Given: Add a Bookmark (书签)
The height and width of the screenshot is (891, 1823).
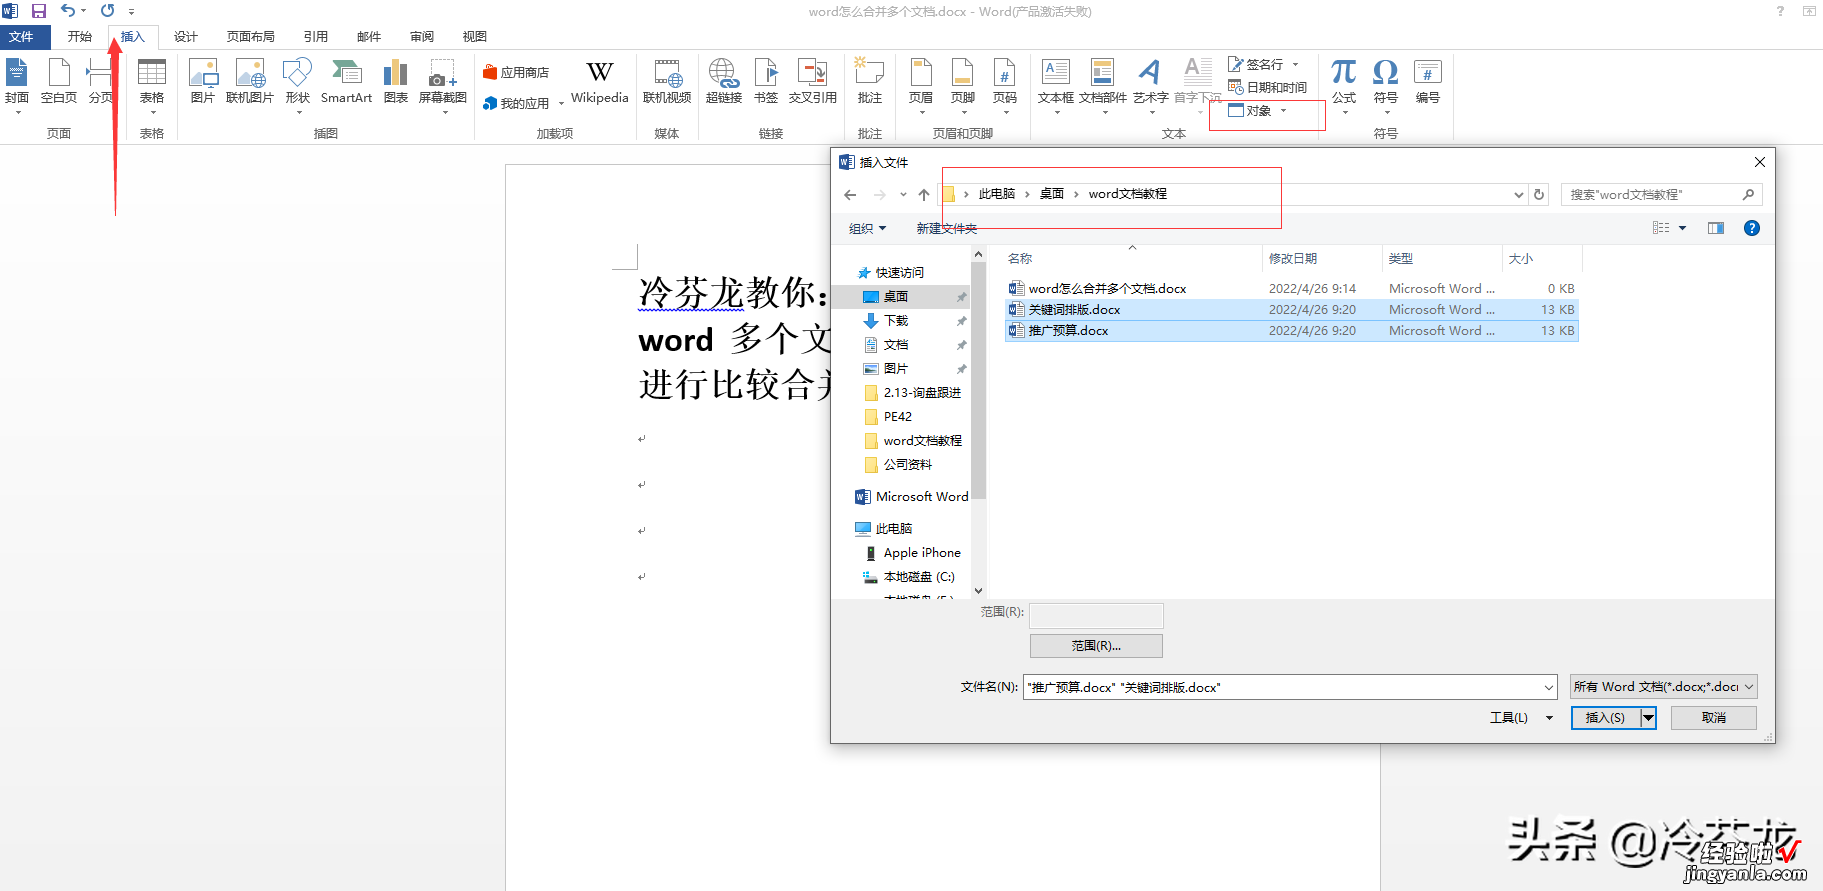Looking at the screenshot, I should tap(766, 82).
